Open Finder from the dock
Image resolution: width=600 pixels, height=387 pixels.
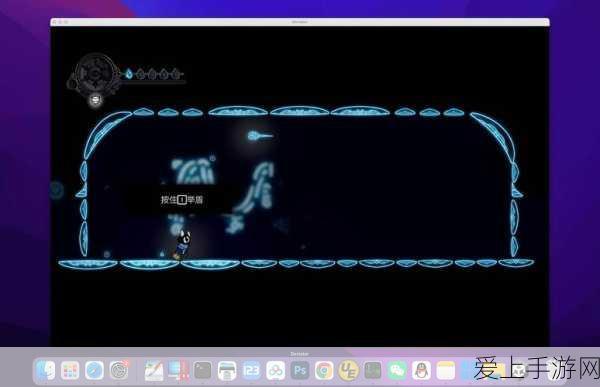(46, 370)
